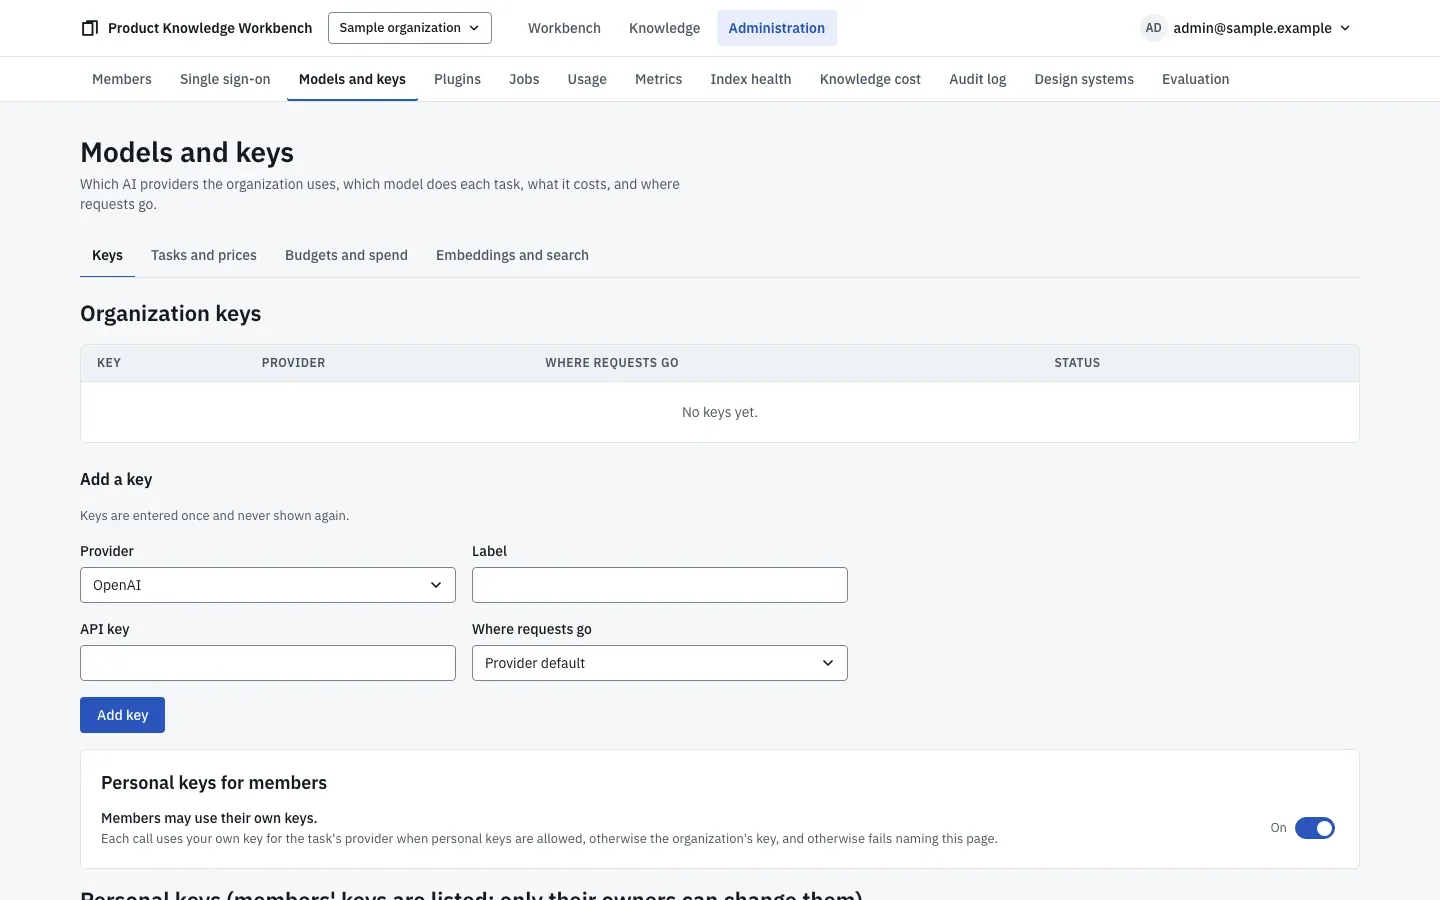Image resolution: width=1440 pixels, height=900 pixels.
Task: Show the Index health tab
Action: [751, 79]
